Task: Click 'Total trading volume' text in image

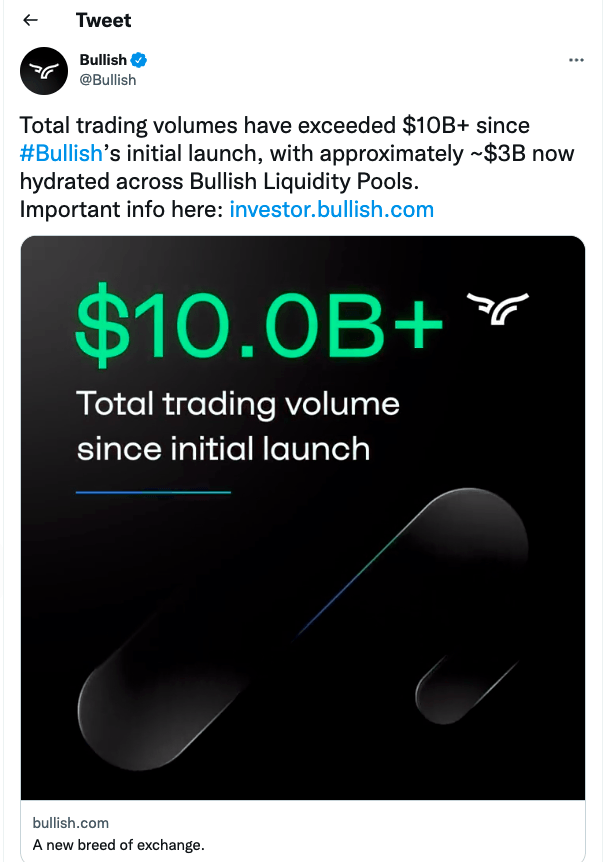Action: 238,404
